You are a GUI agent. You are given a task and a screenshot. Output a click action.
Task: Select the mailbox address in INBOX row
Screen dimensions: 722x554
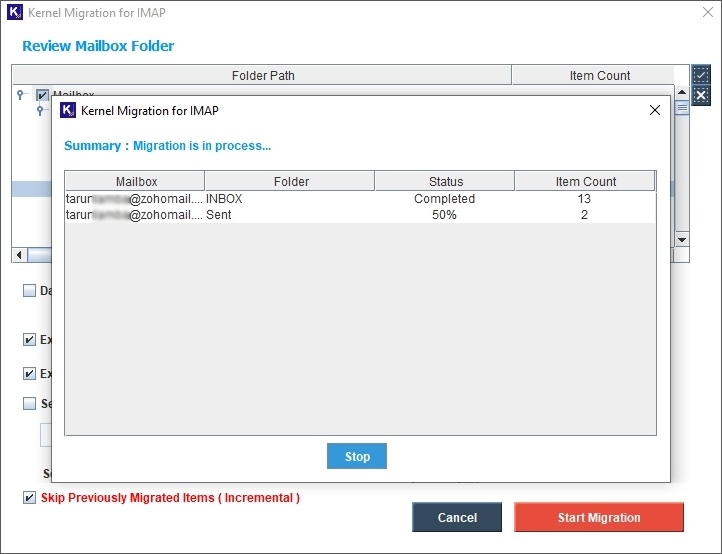pos(134,199)
